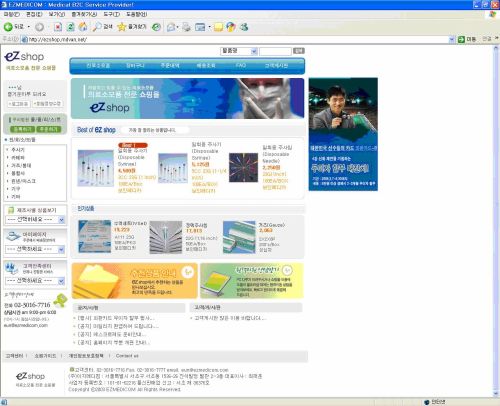Click the login button in the sidebar
The height and width of the screenshot is (406, 500).
click(x=19, y=104)
